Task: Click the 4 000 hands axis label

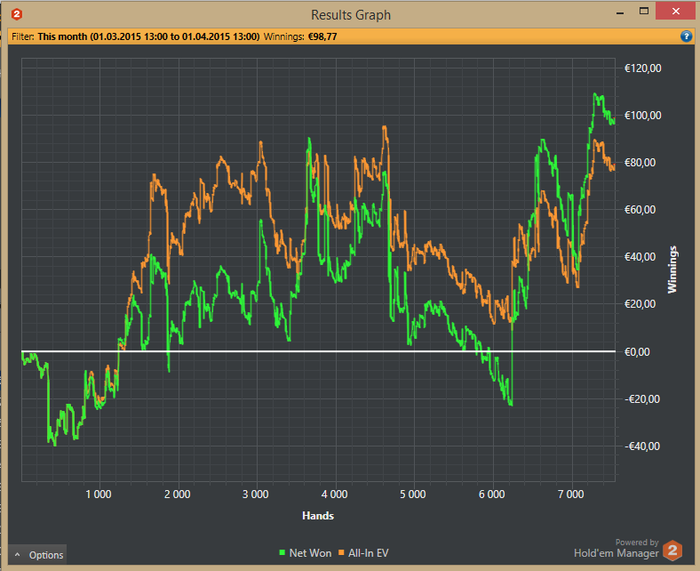Action: coord(334,494)
